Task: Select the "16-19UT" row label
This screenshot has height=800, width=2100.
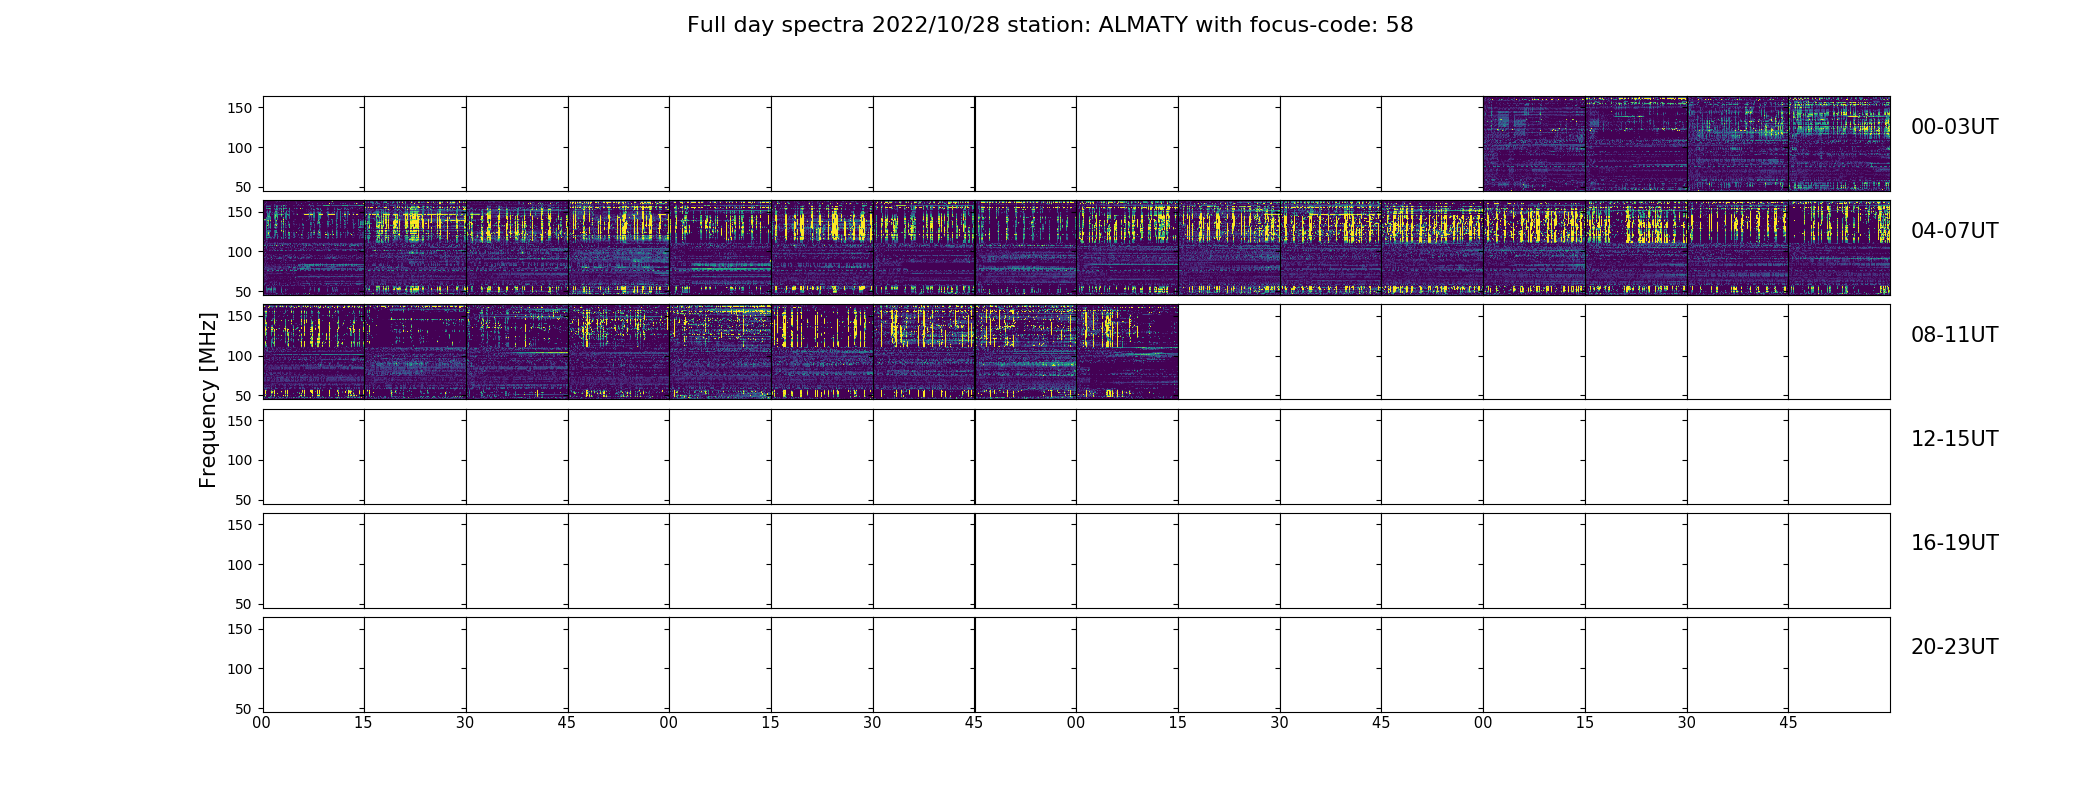Action: pos(1954,543)
